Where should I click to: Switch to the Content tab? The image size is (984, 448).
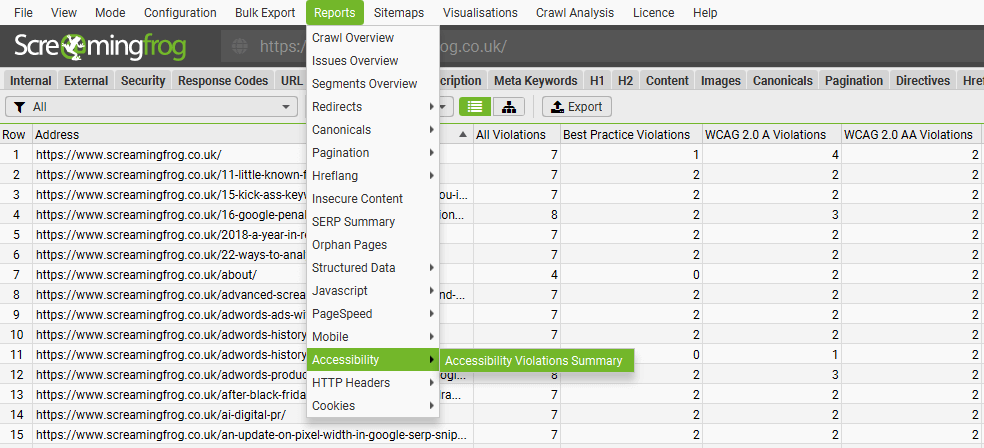(x=667, y=80)
